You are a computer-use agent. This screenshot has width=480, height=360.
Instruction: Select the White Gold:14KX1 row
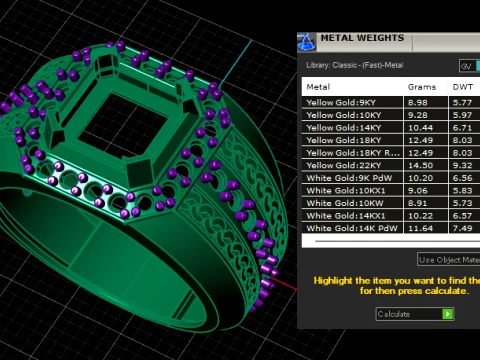391,216
